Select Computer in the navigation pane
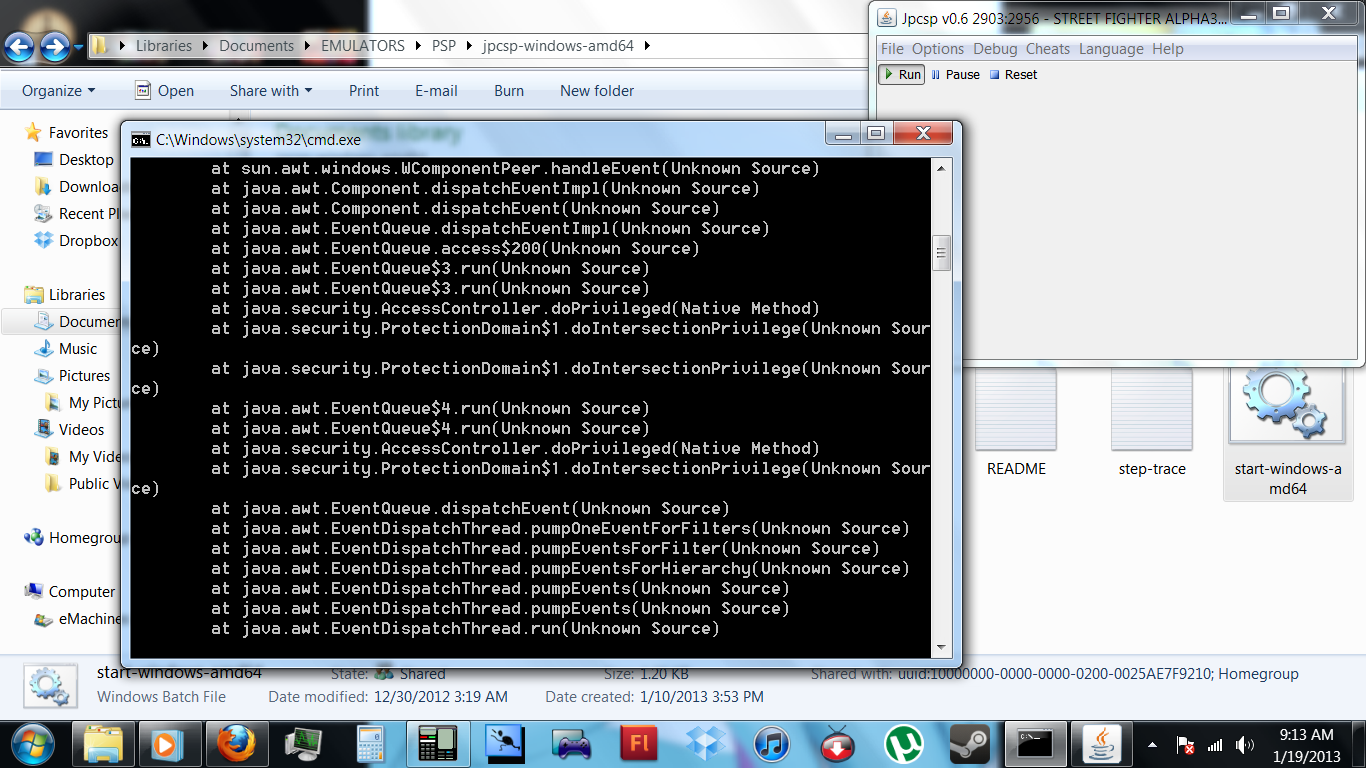The image size is (1366, 768). coord(82,592)
